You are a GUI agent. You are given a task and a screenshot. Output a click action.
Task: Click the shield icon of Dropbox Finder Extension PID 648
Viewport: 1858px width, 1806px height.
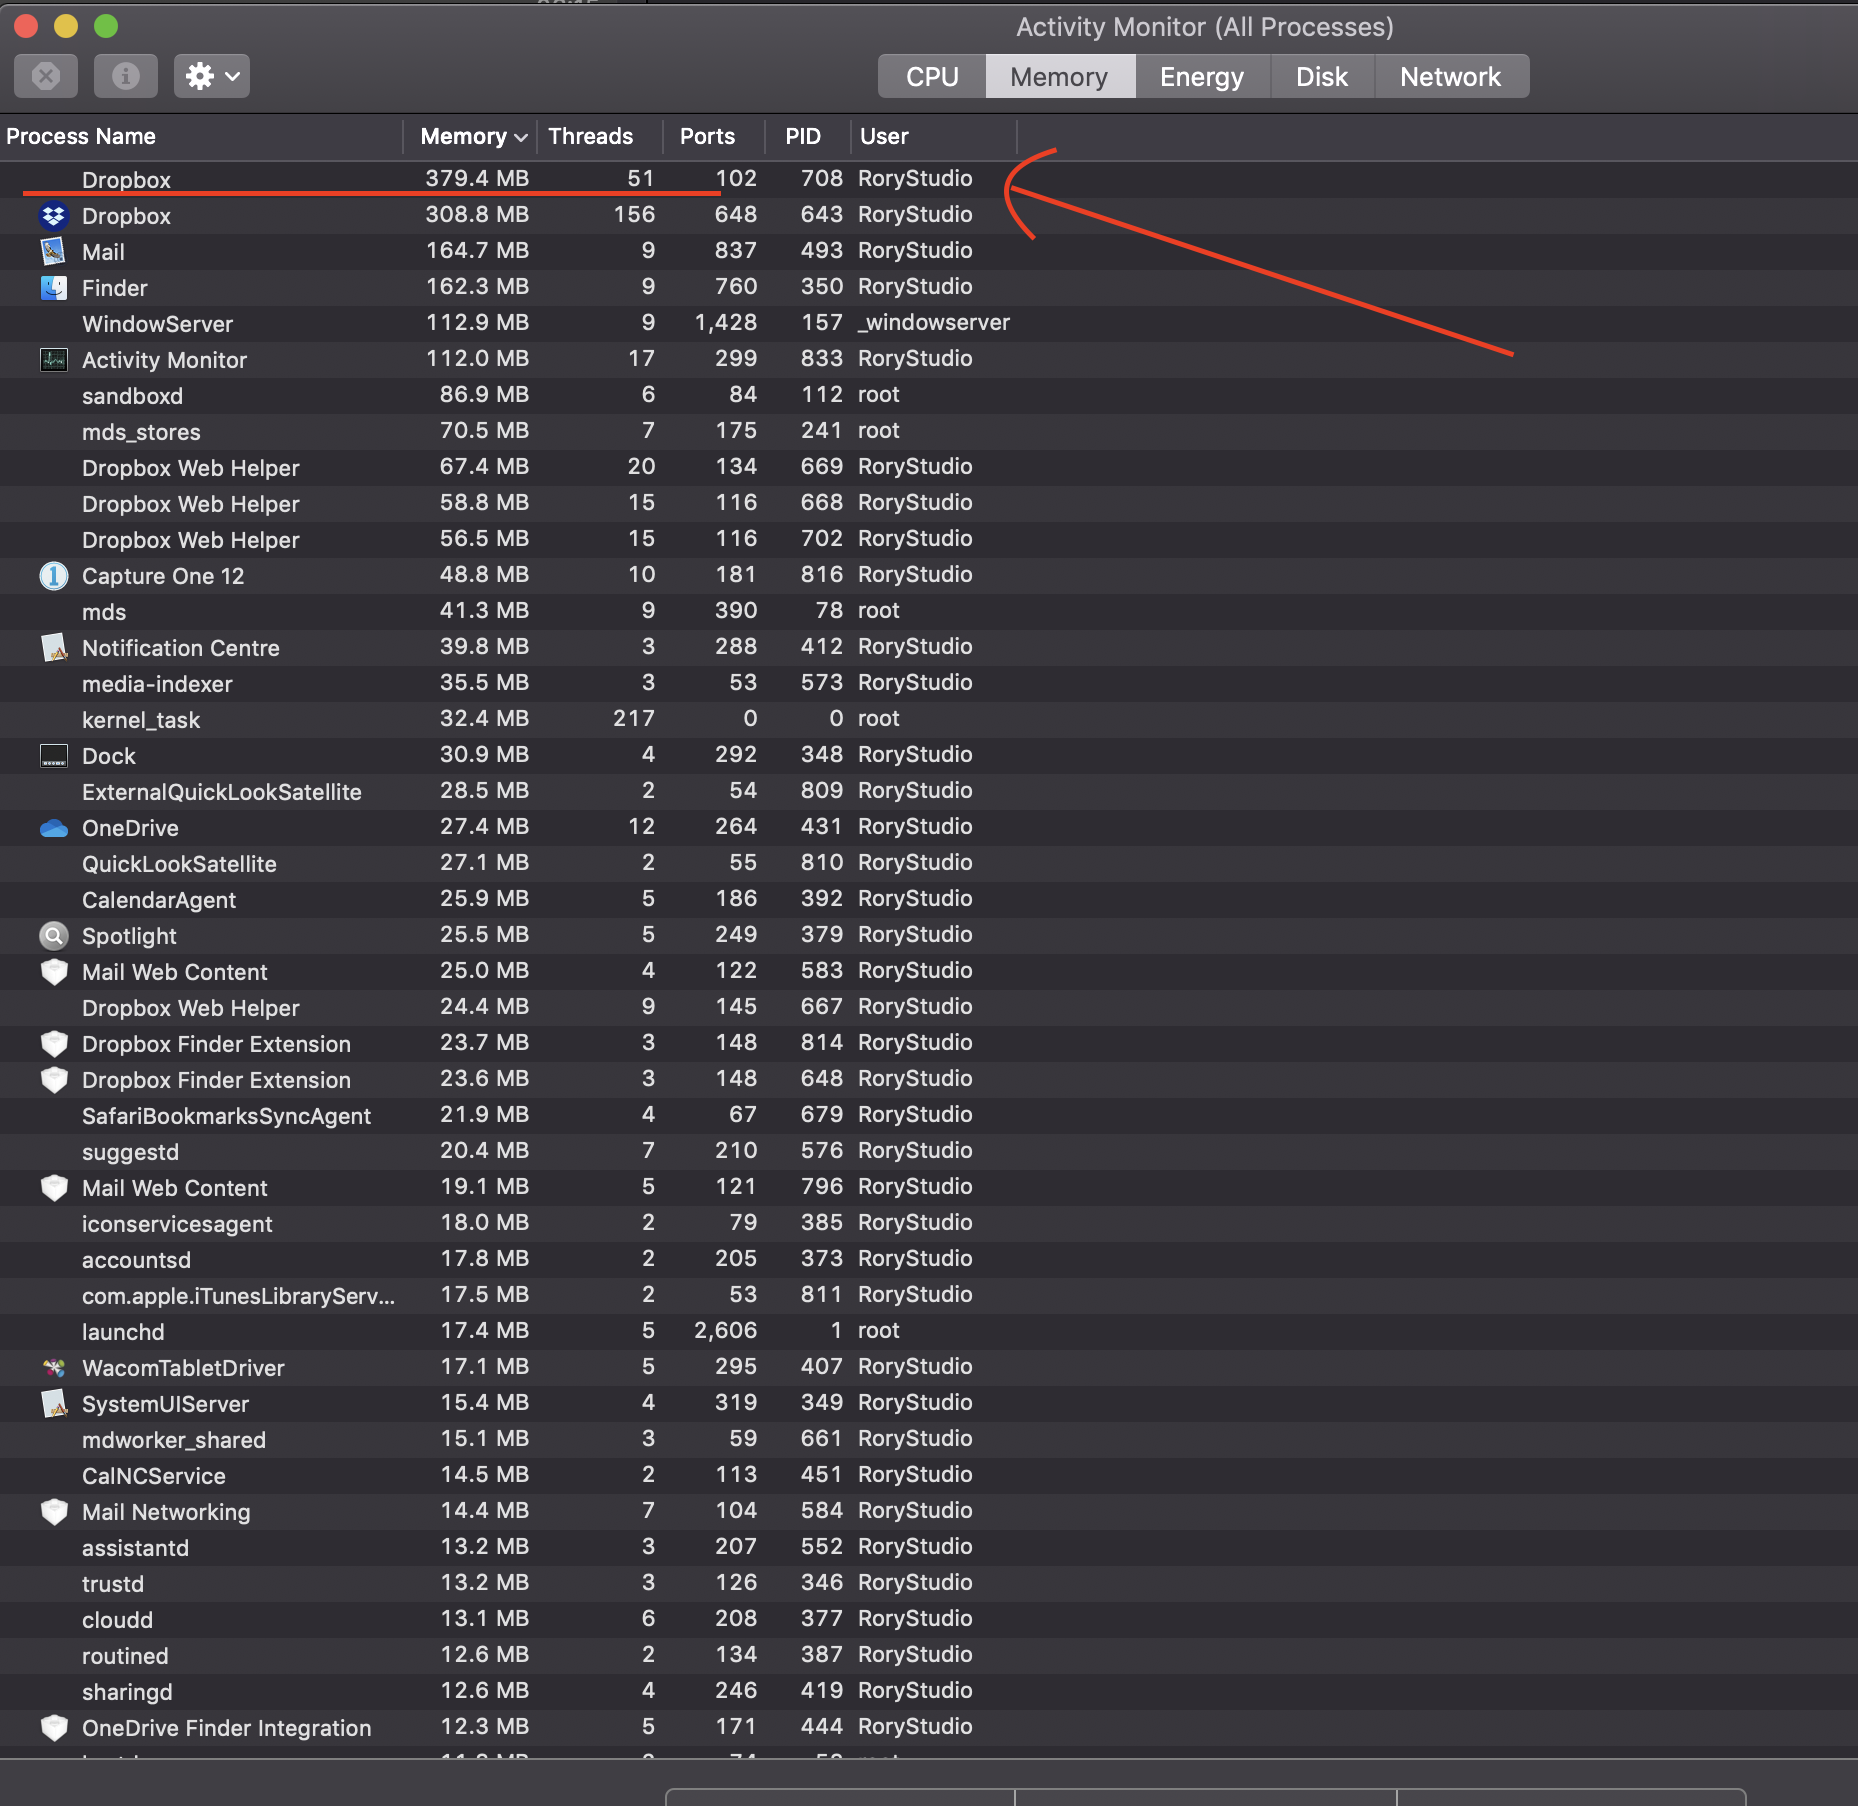click(x=53, y=1079)
